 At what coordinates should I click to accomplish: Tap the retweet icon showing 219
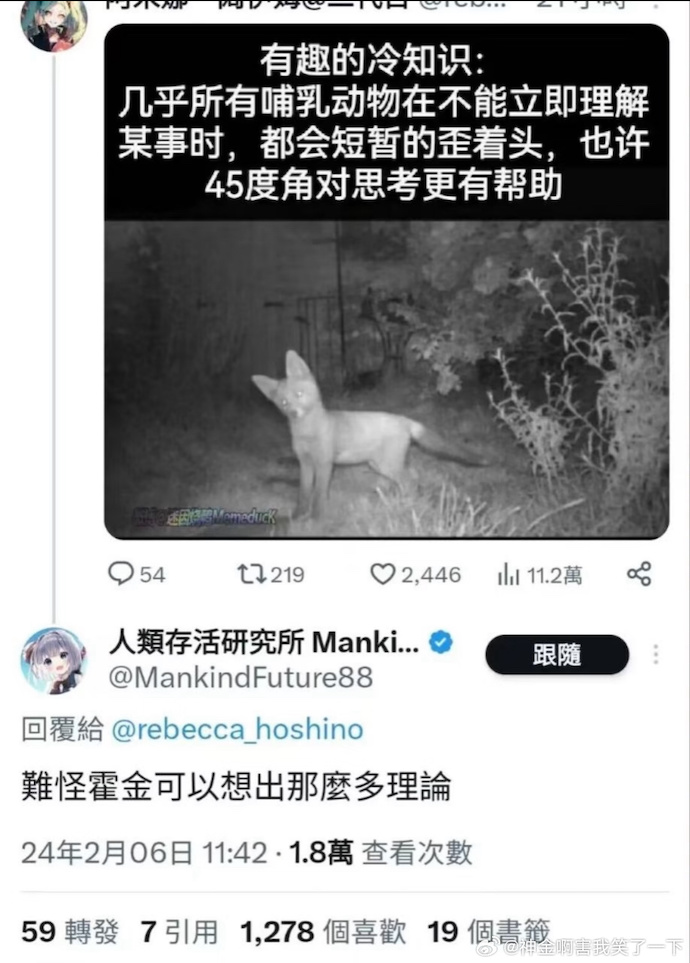[x=252, y=574]
